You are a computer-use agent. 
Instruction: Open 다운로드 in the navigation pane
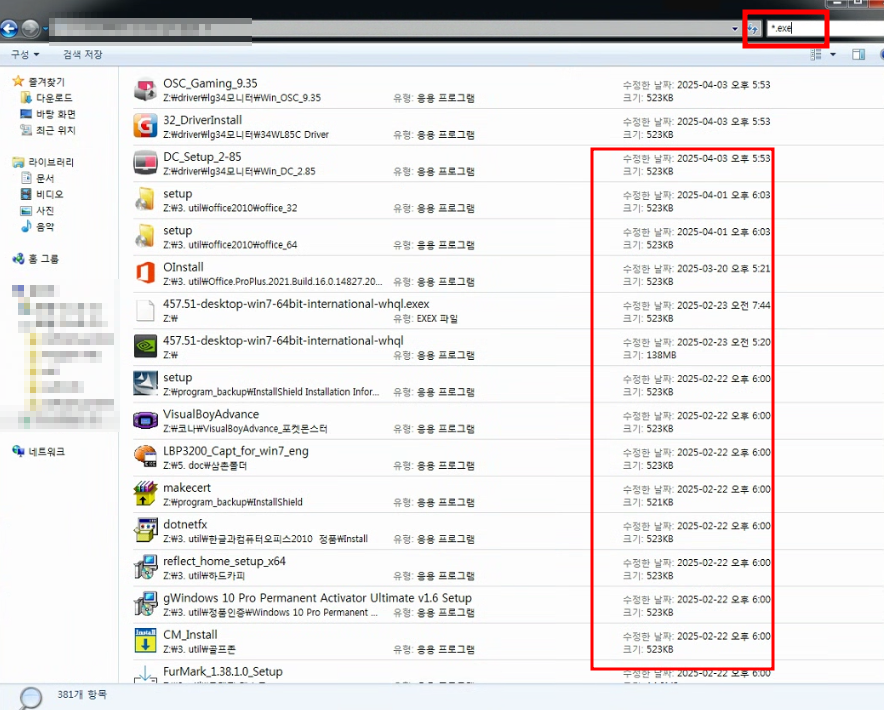pos(54,98)
